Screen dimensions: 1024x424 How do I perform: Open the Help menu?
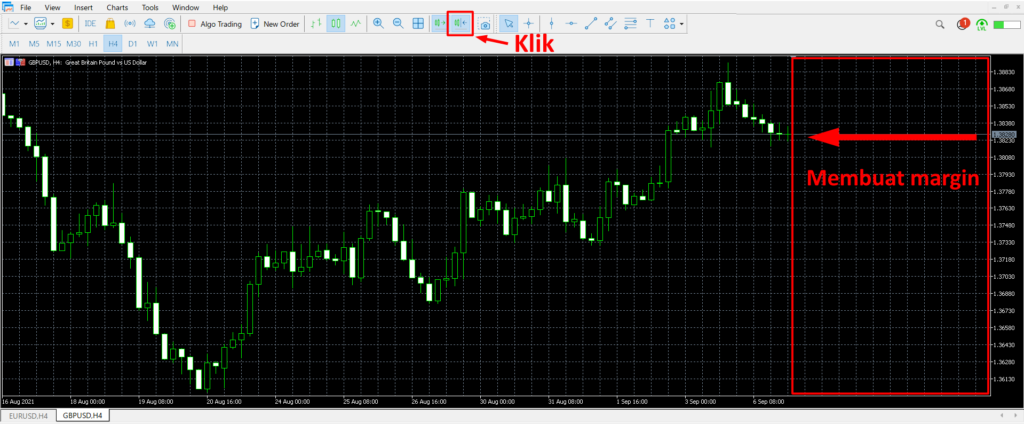click(221, 8)
